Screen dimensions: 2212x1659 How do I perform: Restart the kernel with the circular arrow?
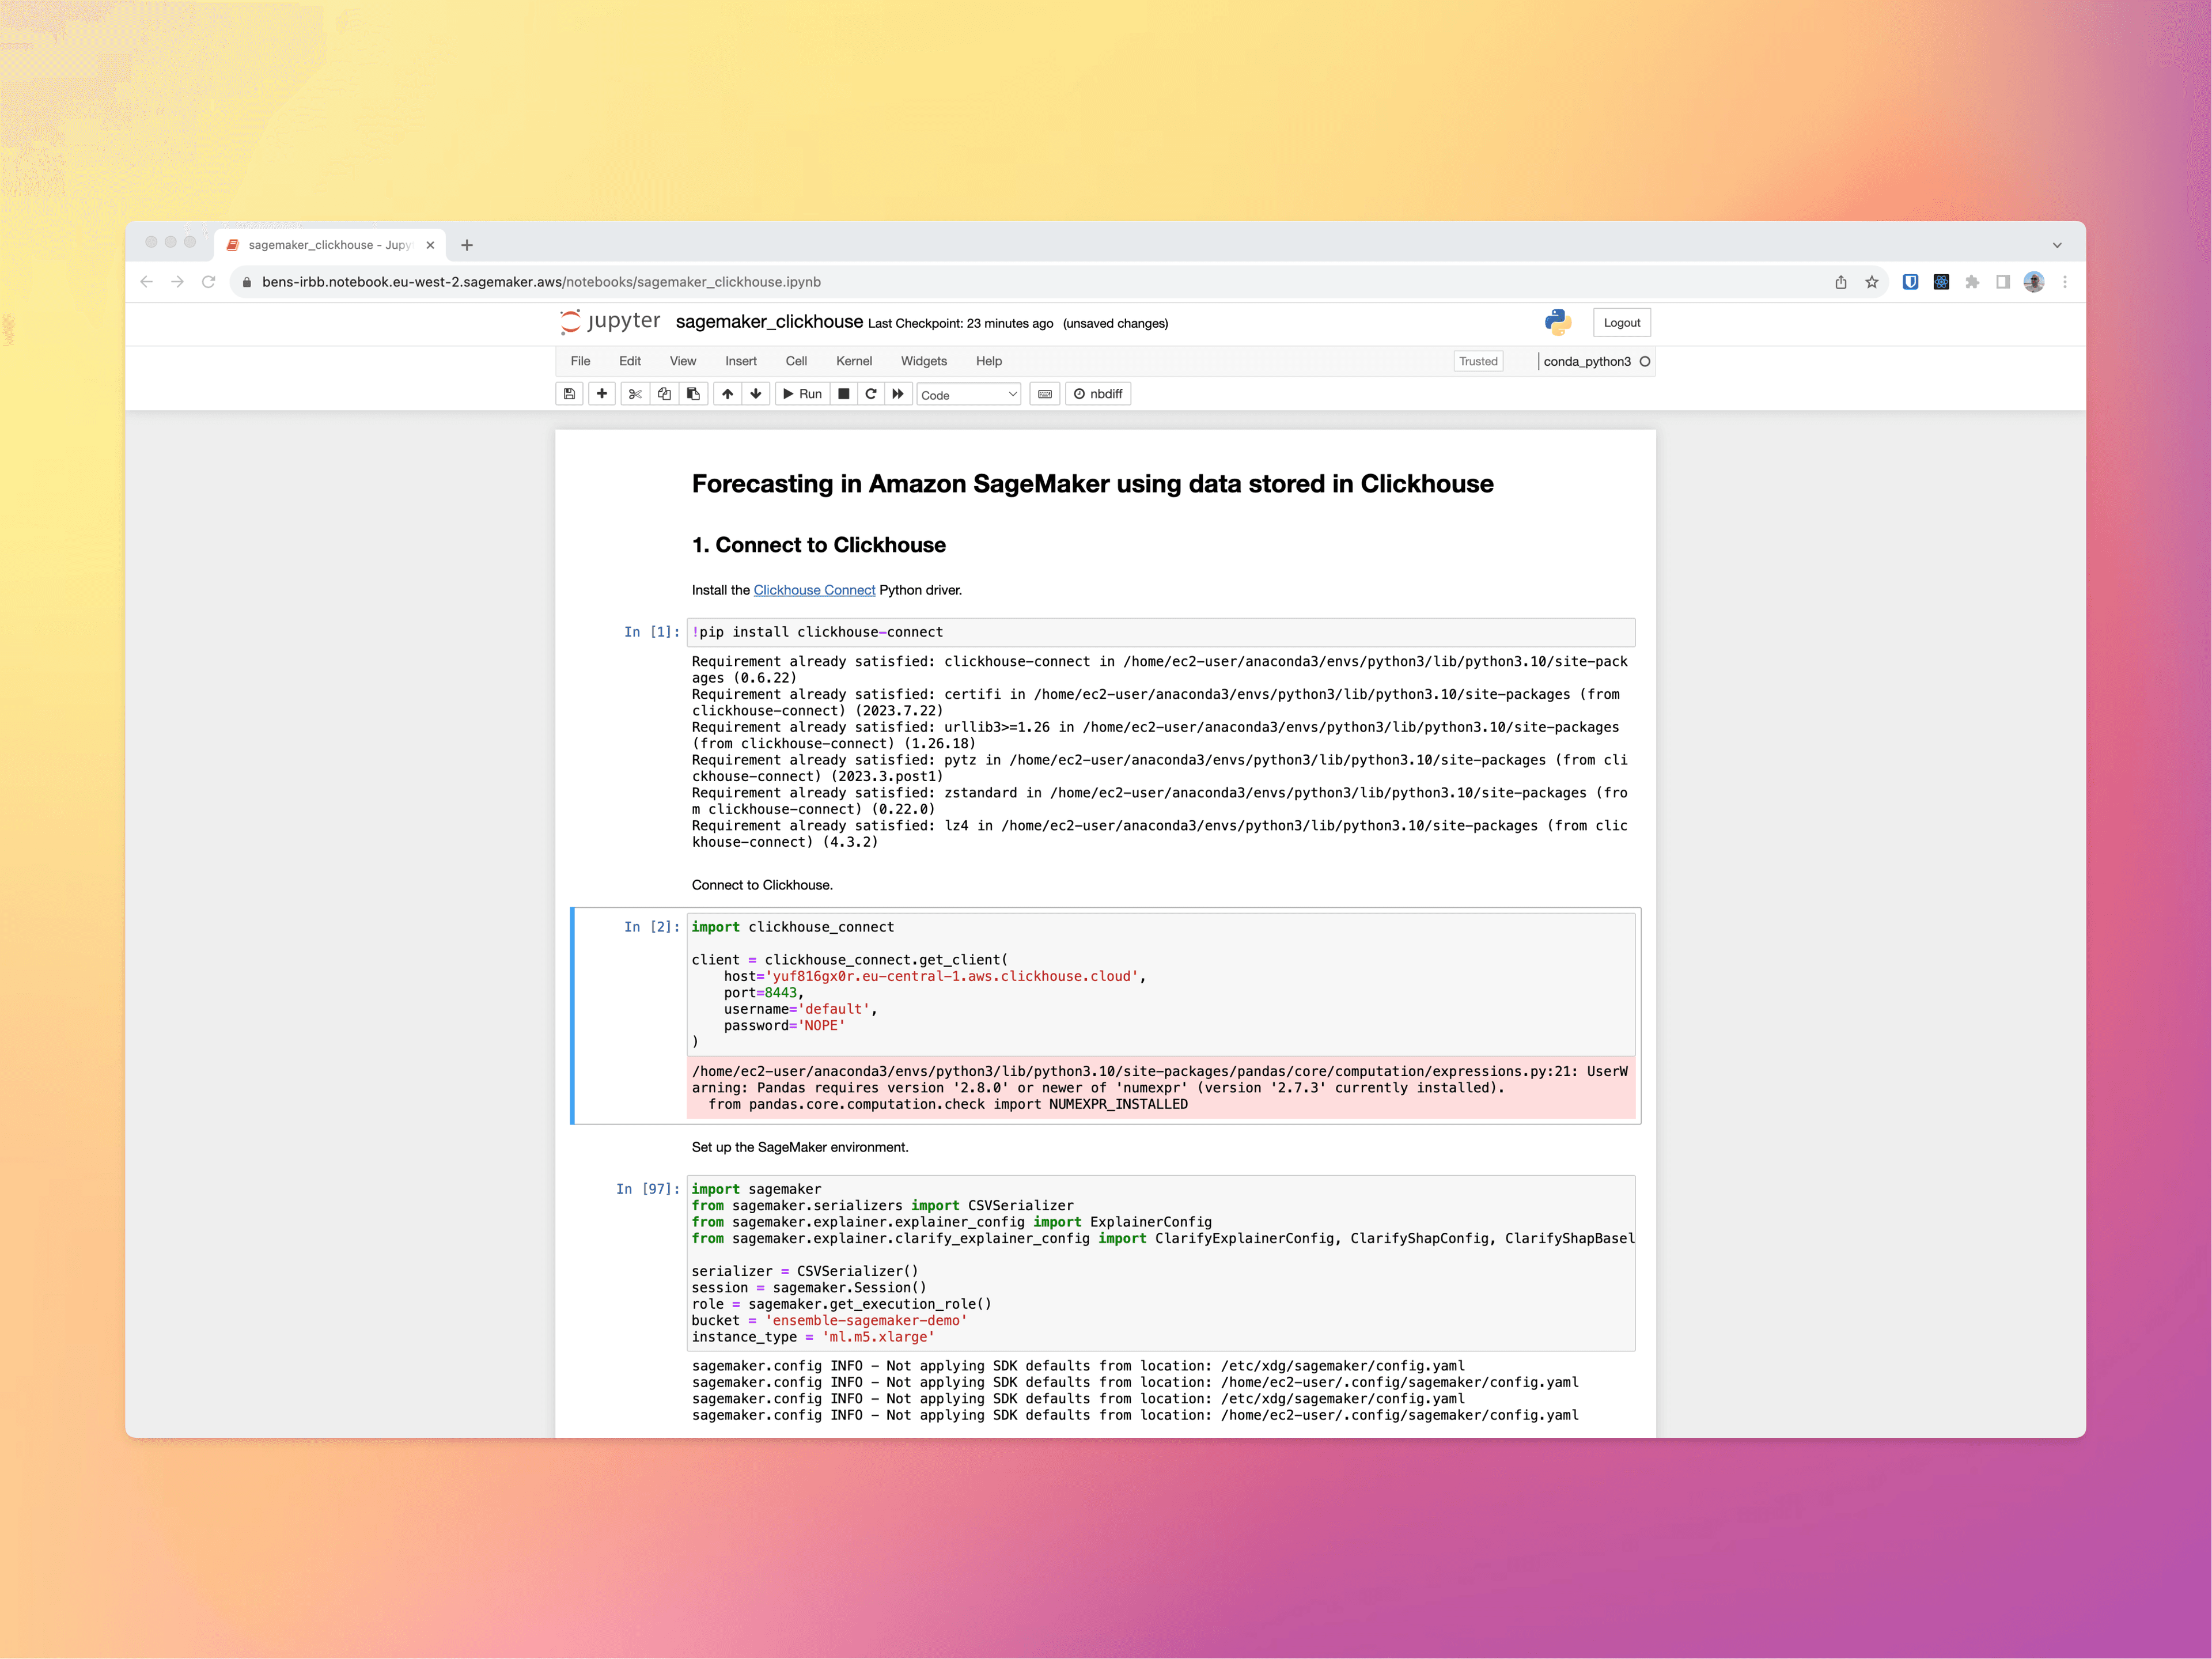871,394
